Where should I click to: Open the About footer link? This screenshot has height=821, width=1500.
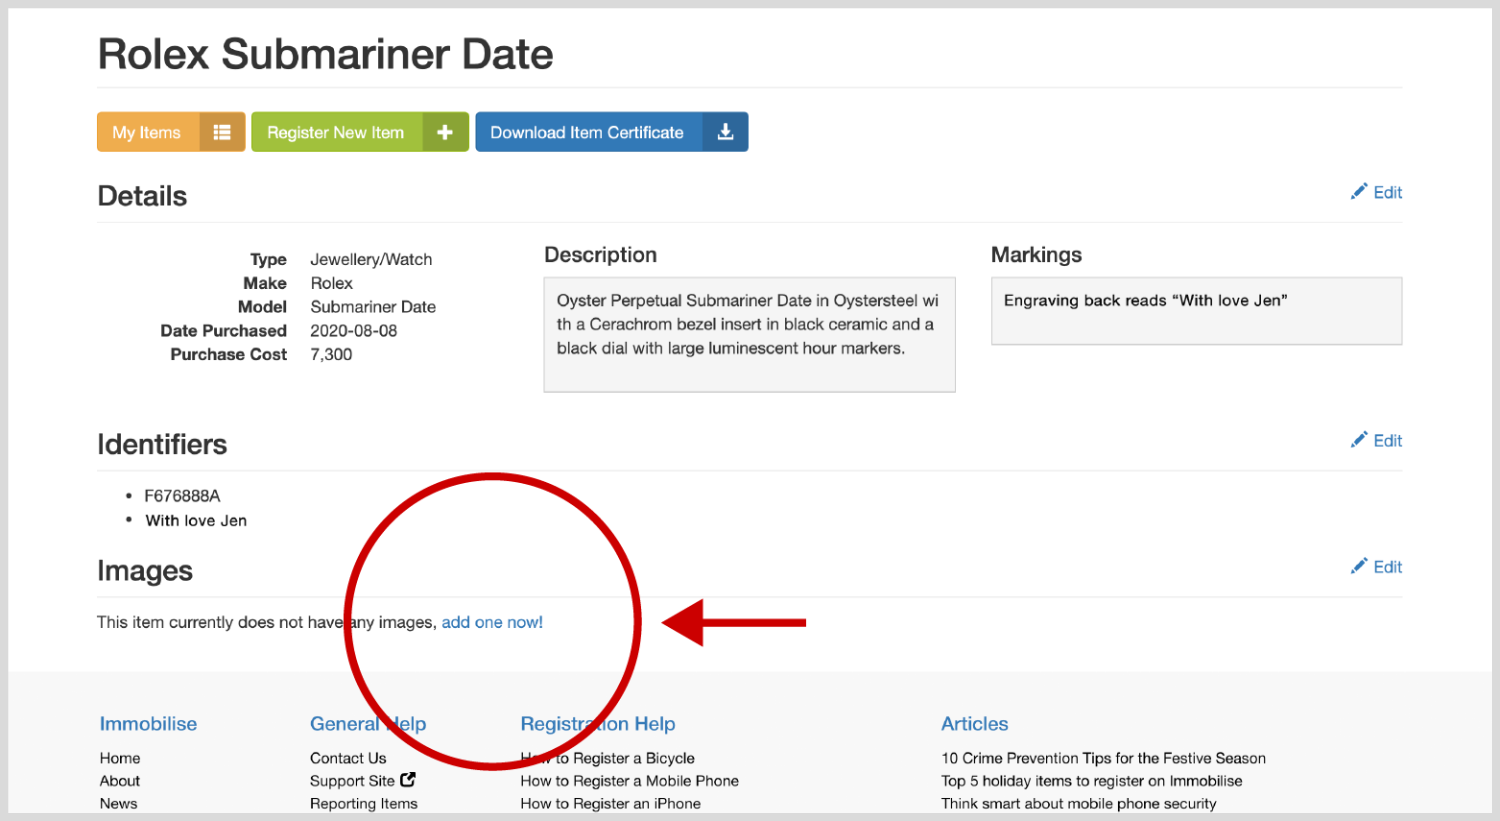coord(120,781)
